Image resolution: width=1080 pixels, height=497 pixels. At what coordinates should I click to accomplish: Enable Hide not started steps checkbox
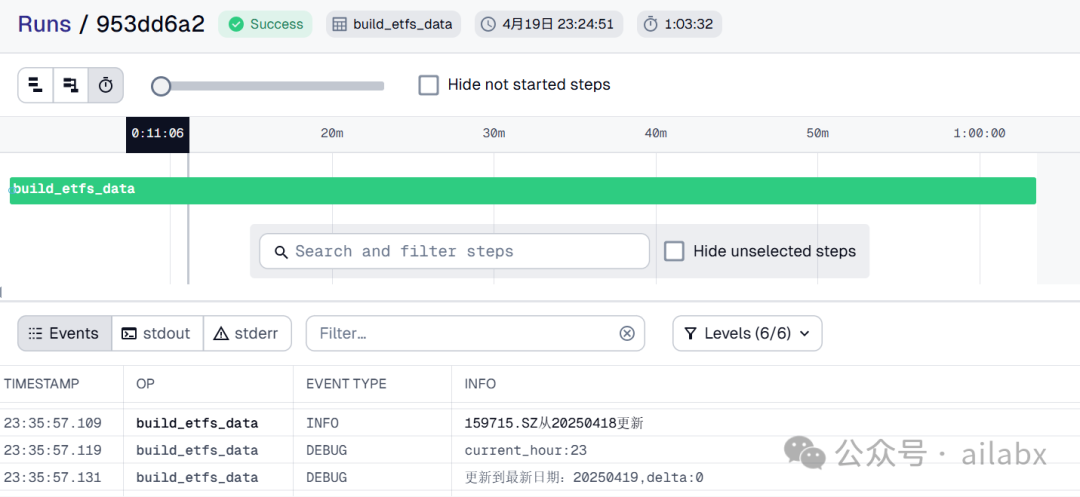point(429,85)
